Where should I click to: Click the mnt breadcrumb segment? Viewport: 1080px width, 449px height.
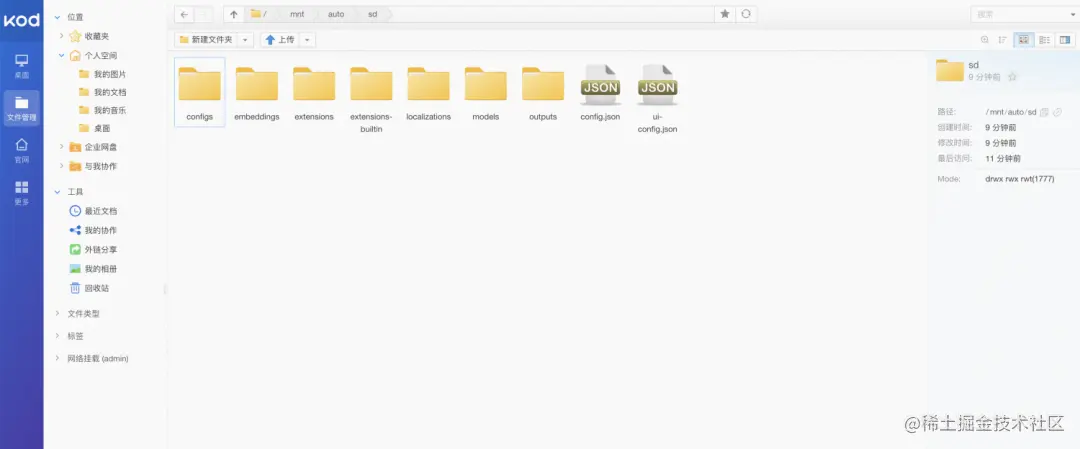[x=297, y=14]
